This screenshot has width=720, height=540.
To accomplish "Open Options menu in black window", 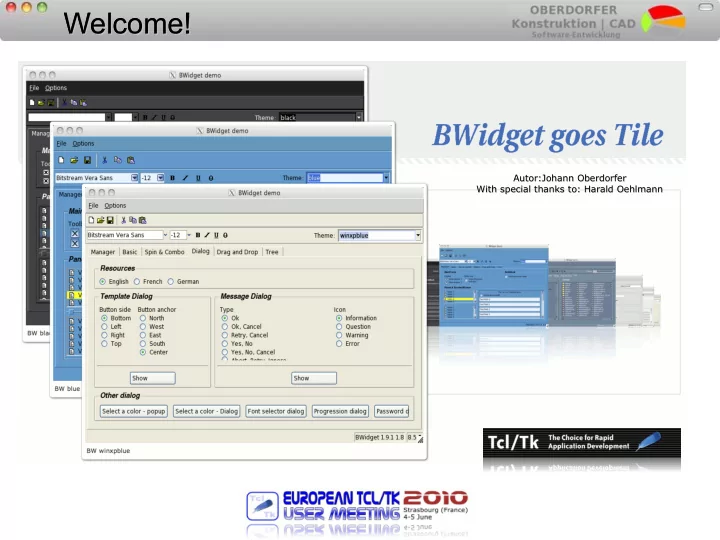I will (x=56, y=88).
